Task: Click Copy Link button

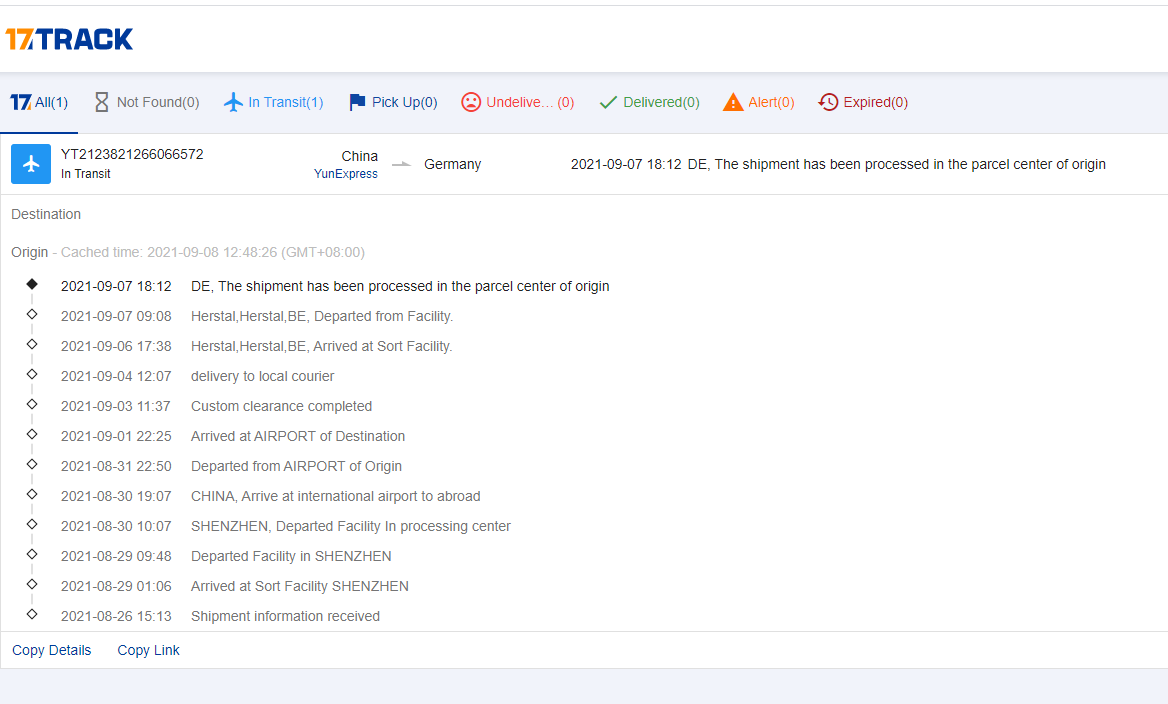Action: pos(148,650)
